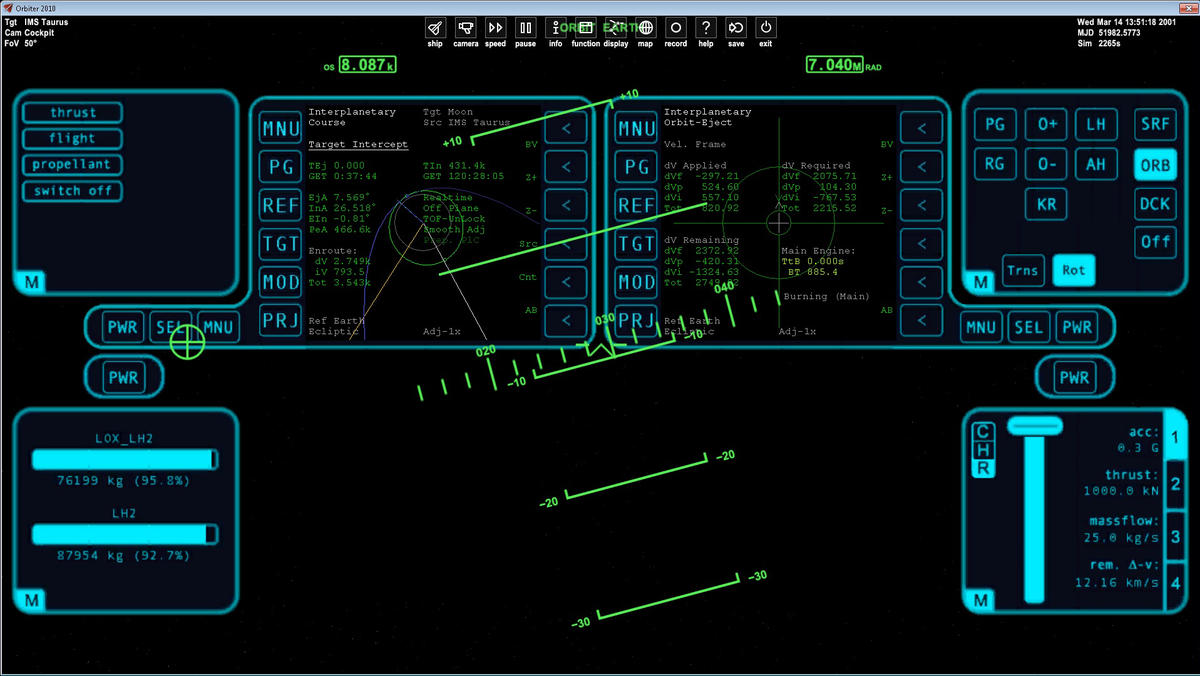Click the Z- arrow button on the Interplanetary Course MFD
This screenshot has width=1200, height=676.
565,205
